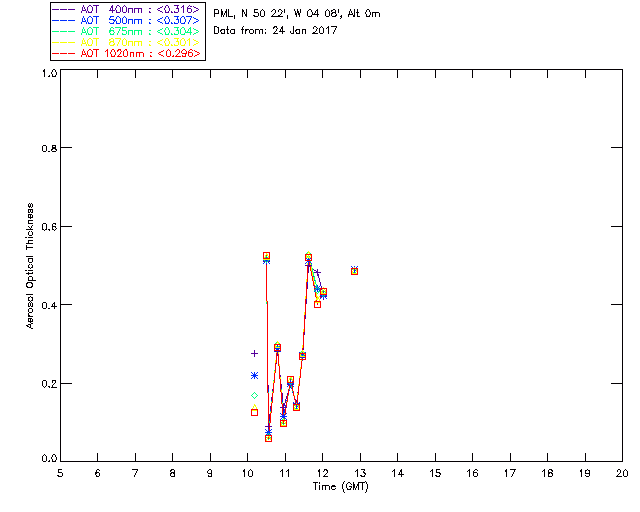
Task: Click the text 'Data from: 24 Jan 2017'
Action: 275,30
